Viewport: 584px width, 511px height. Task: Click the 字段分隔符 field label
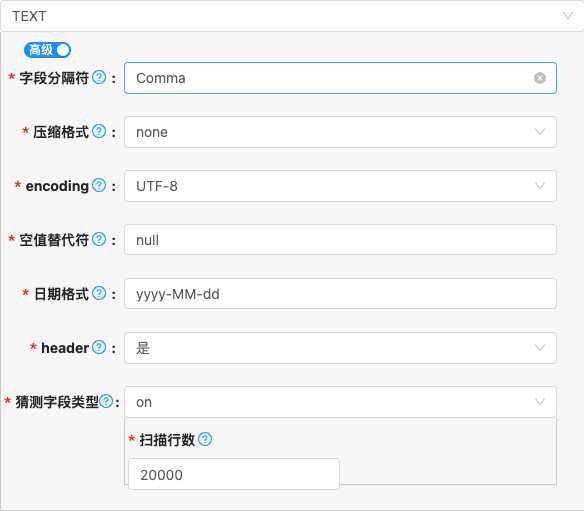coord(54,78)
